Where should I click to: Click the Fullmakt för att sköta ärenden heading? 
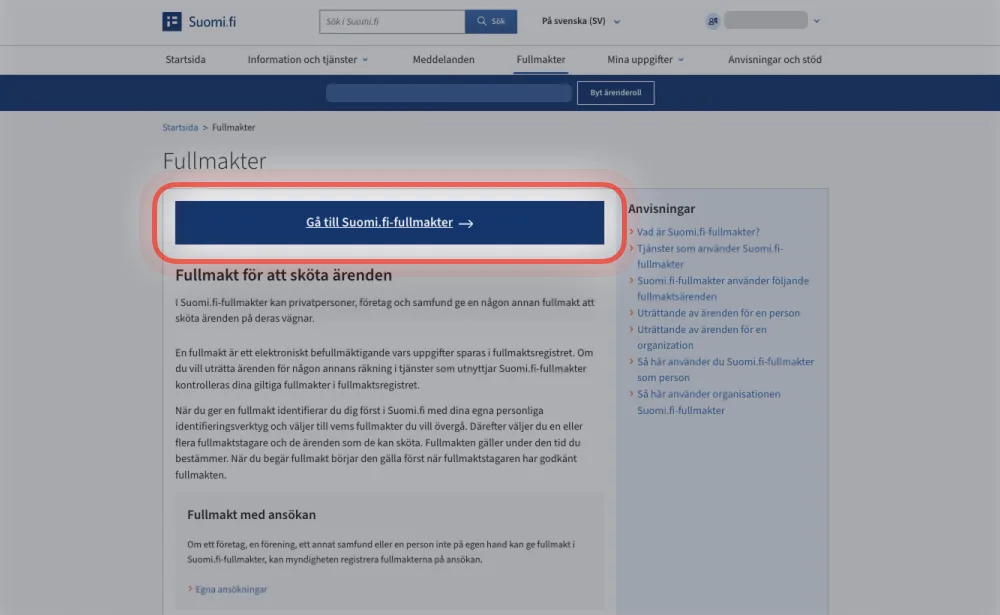pyautogui.click(x=284, y=275)
